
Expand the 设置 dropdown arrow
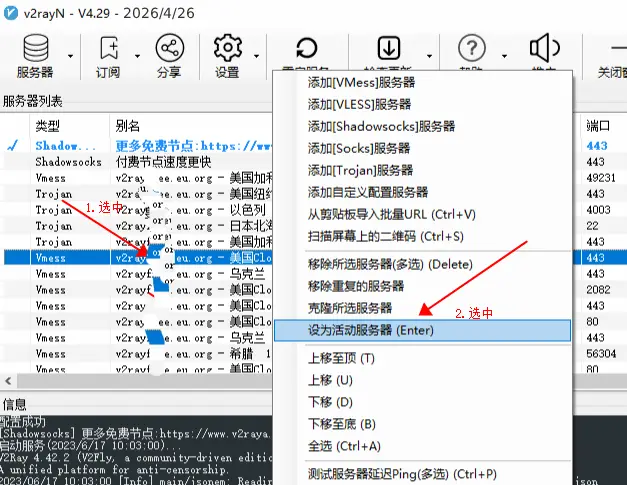[256, 56]
